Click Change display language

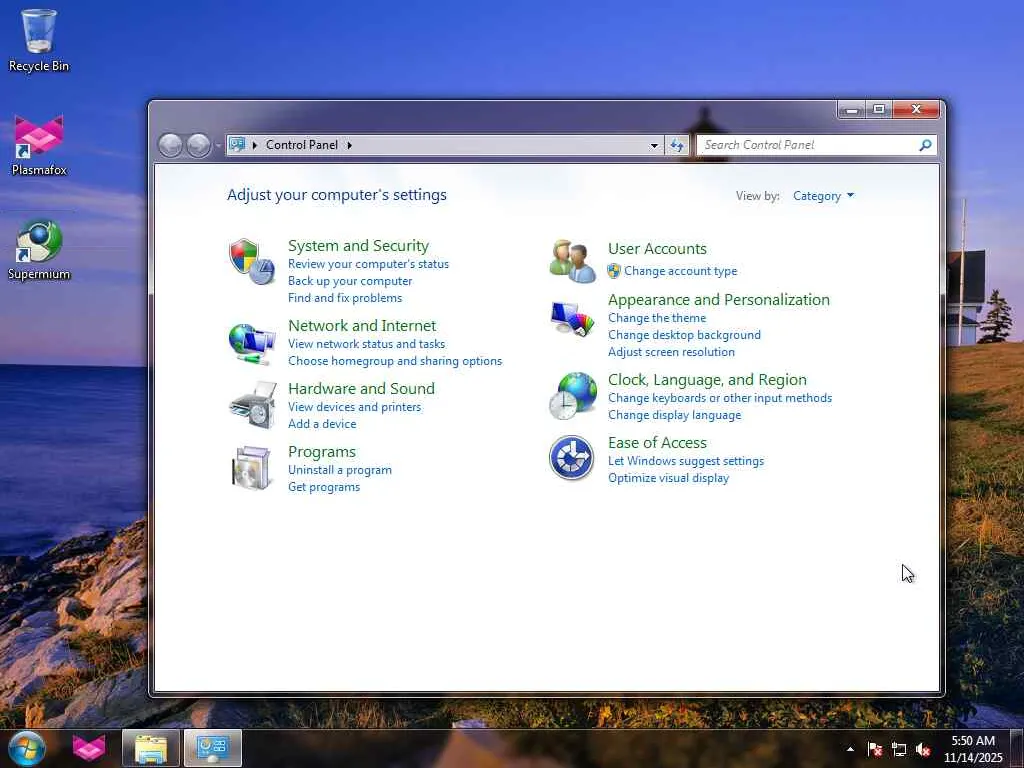[674, 415]
